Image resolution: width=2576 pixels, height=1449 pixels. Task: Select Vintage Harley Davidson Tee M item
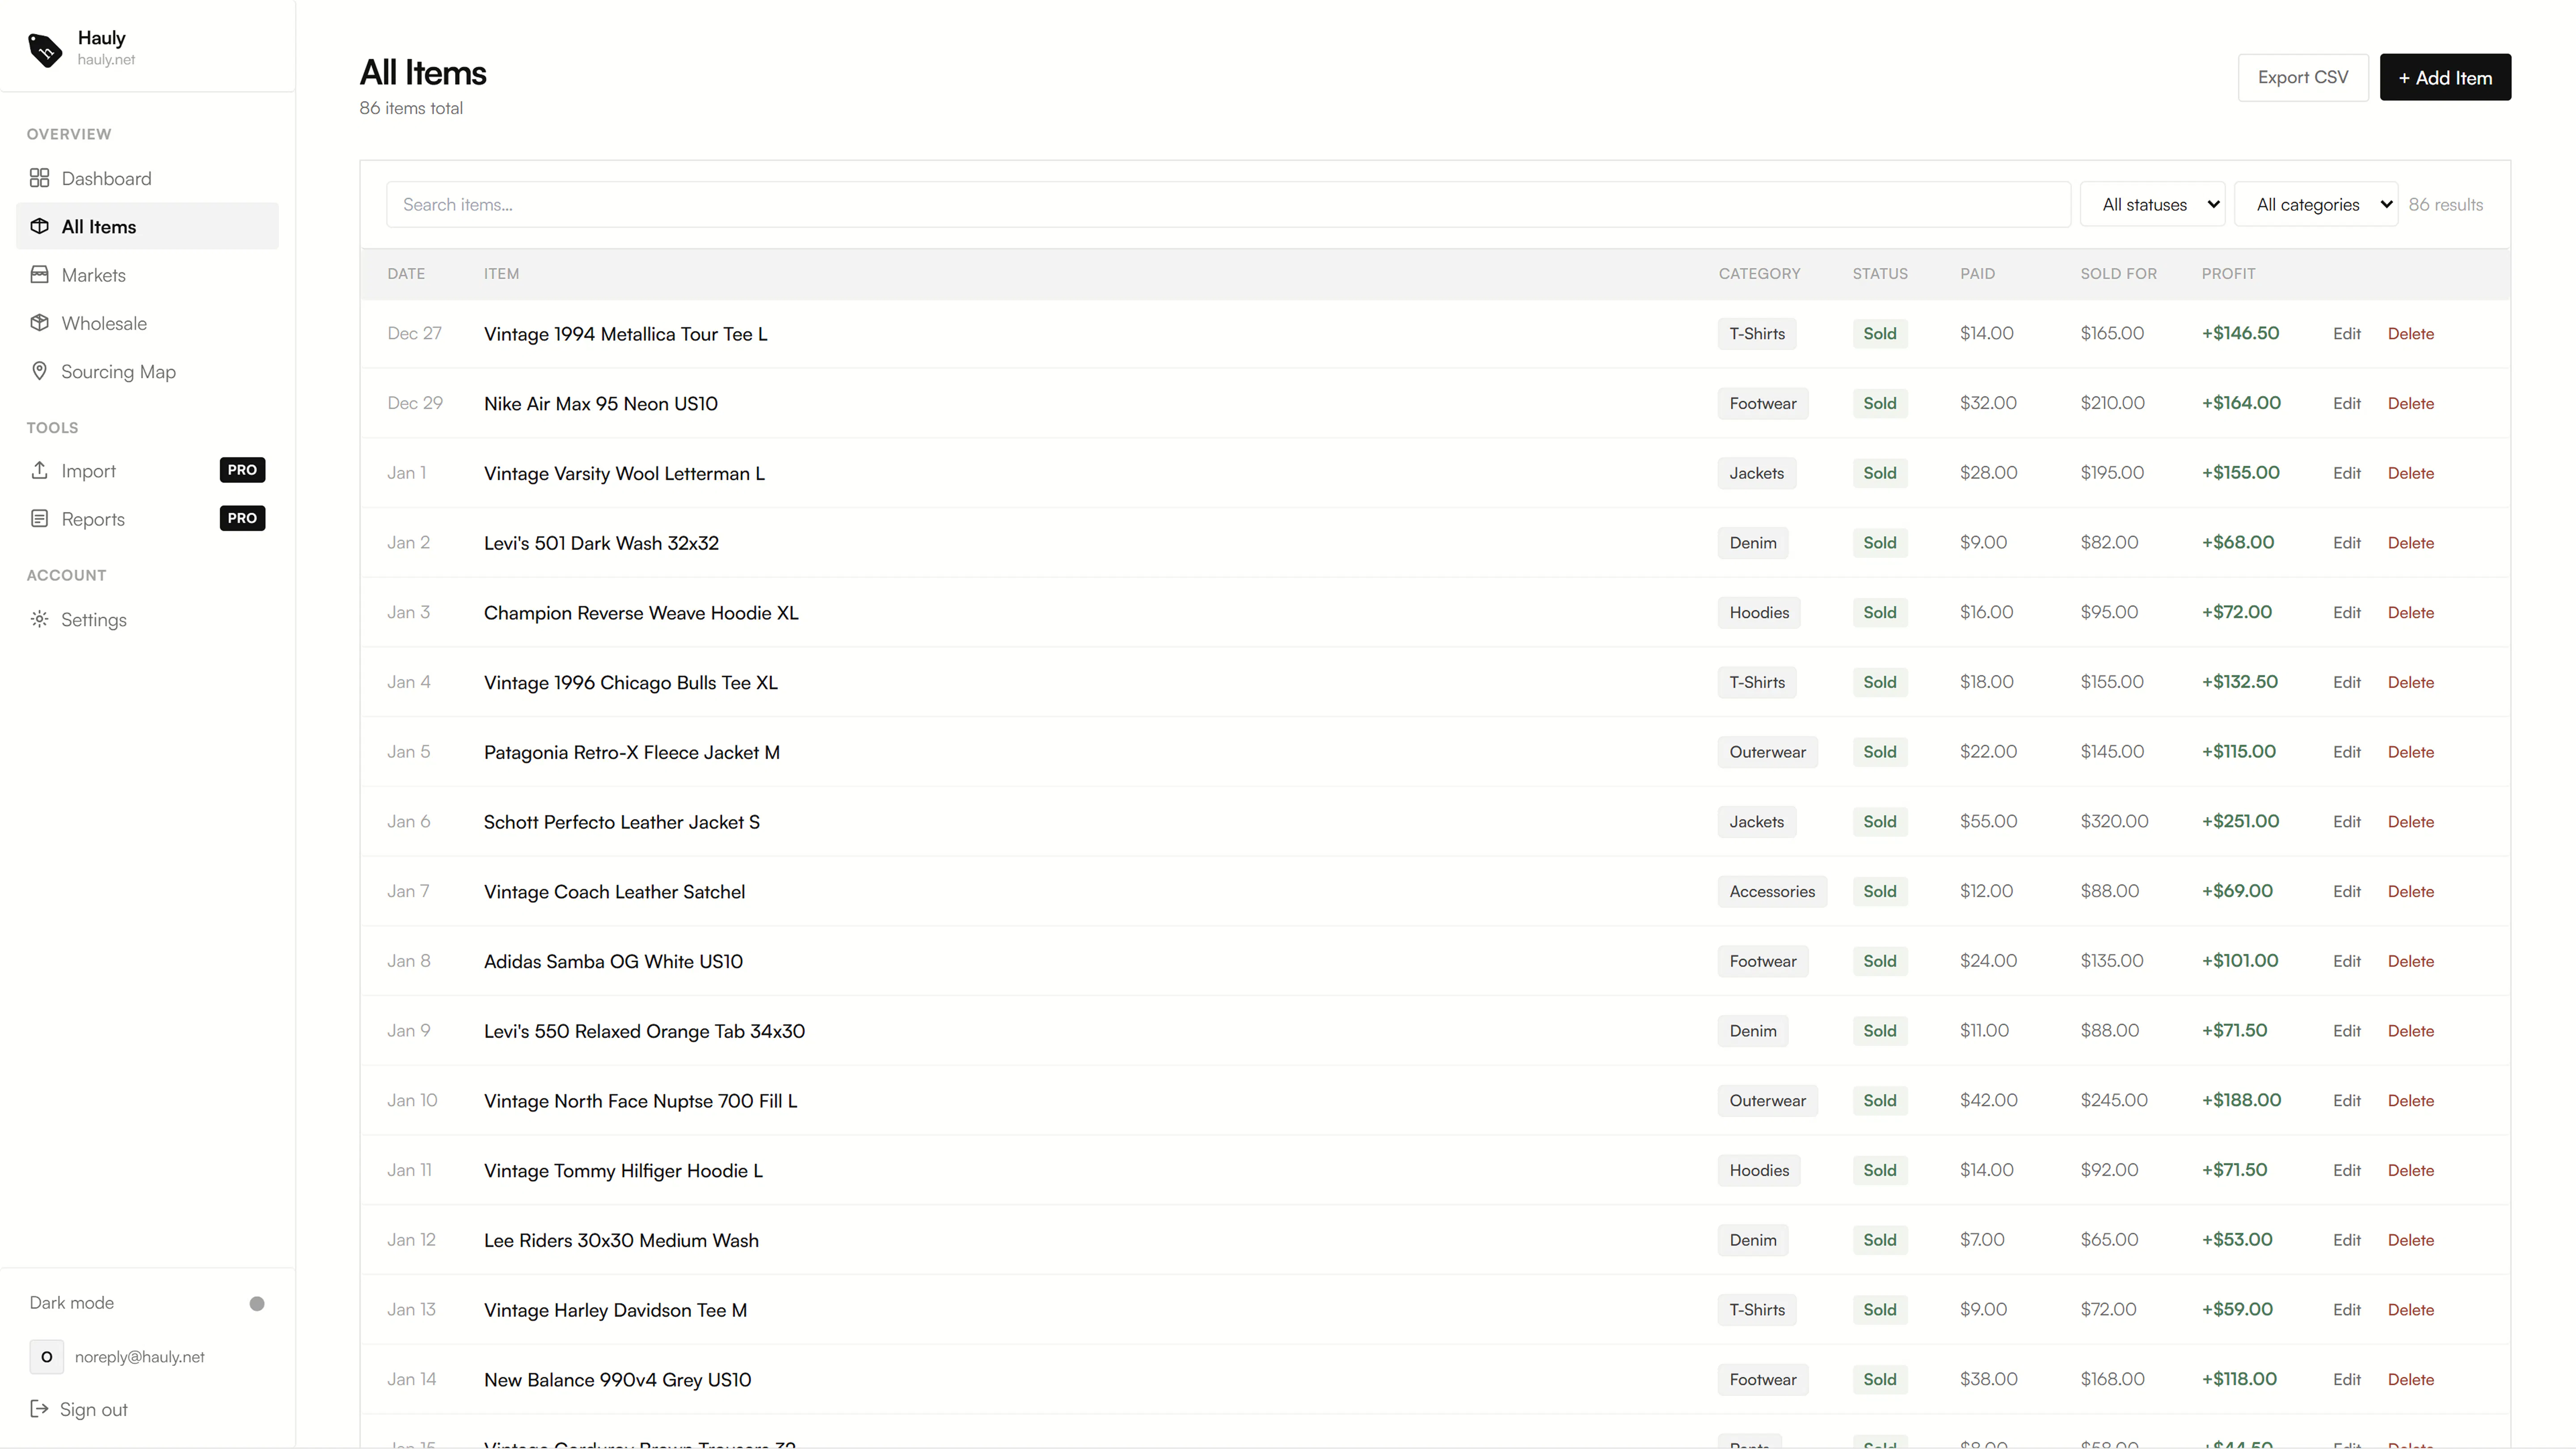tap(615, 1310)
